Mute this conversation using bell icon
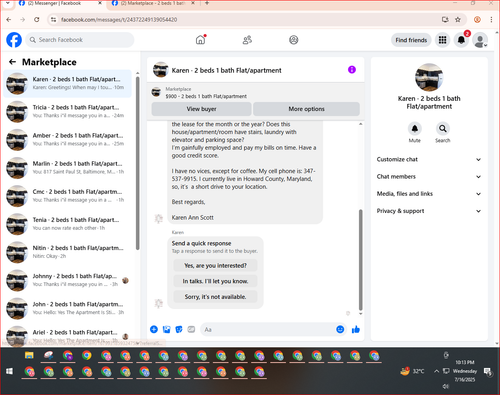 point(414,128)
